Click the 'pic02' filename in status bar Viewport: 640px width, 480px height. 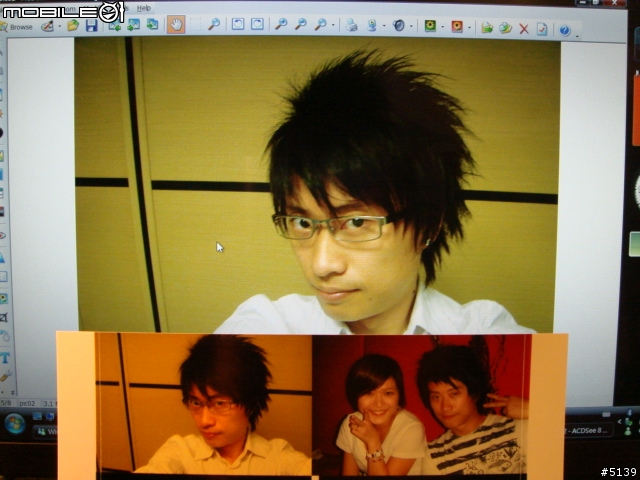[27, 403]
